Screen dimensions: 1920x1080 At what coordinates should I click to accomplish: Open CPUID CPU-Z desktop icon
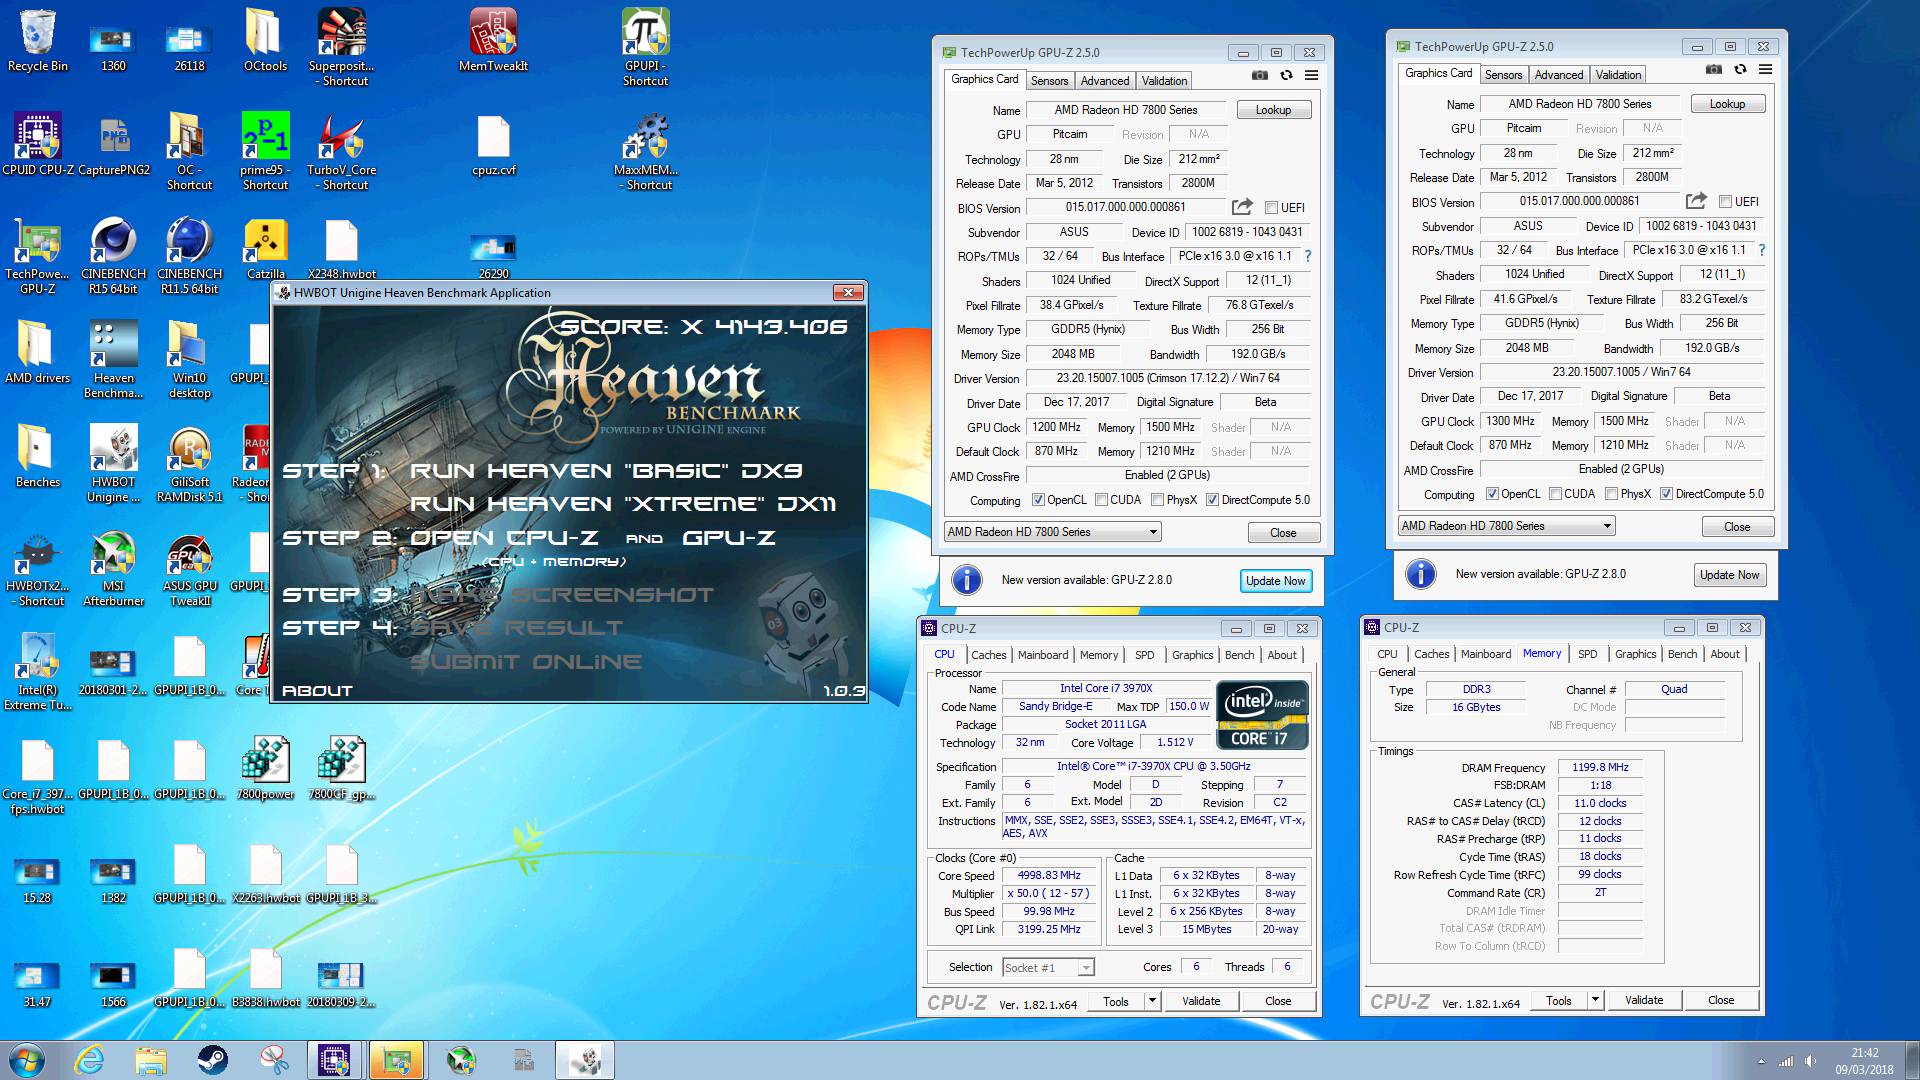pyautogui.click(x=37, y=144)
